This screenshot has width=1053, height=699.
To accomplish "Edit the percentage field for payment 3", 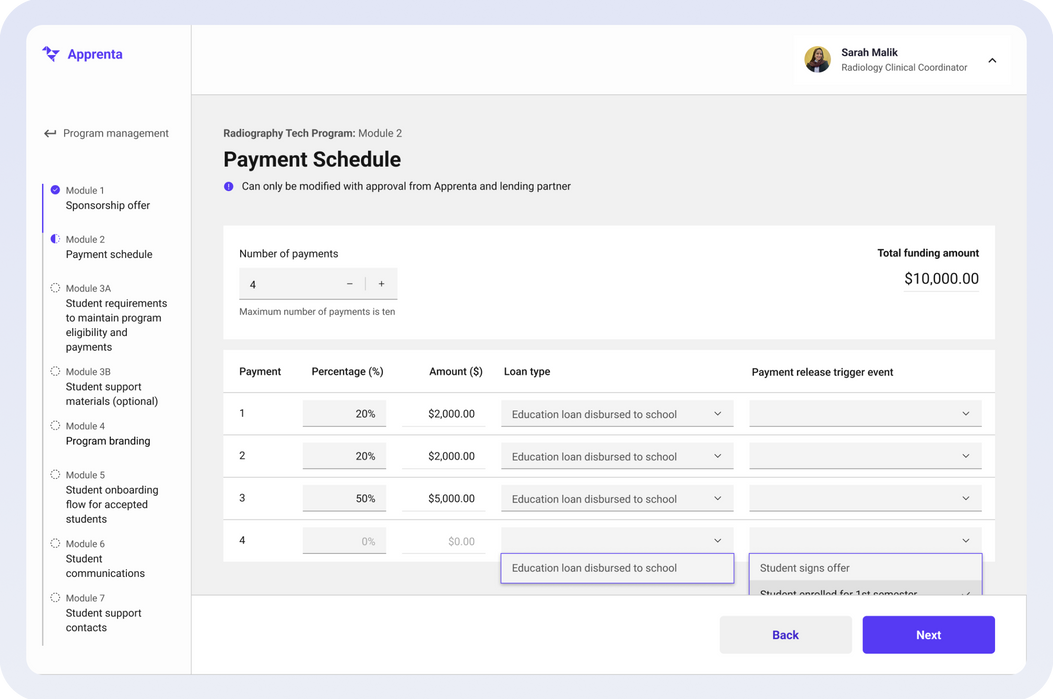I will (345, 498).
